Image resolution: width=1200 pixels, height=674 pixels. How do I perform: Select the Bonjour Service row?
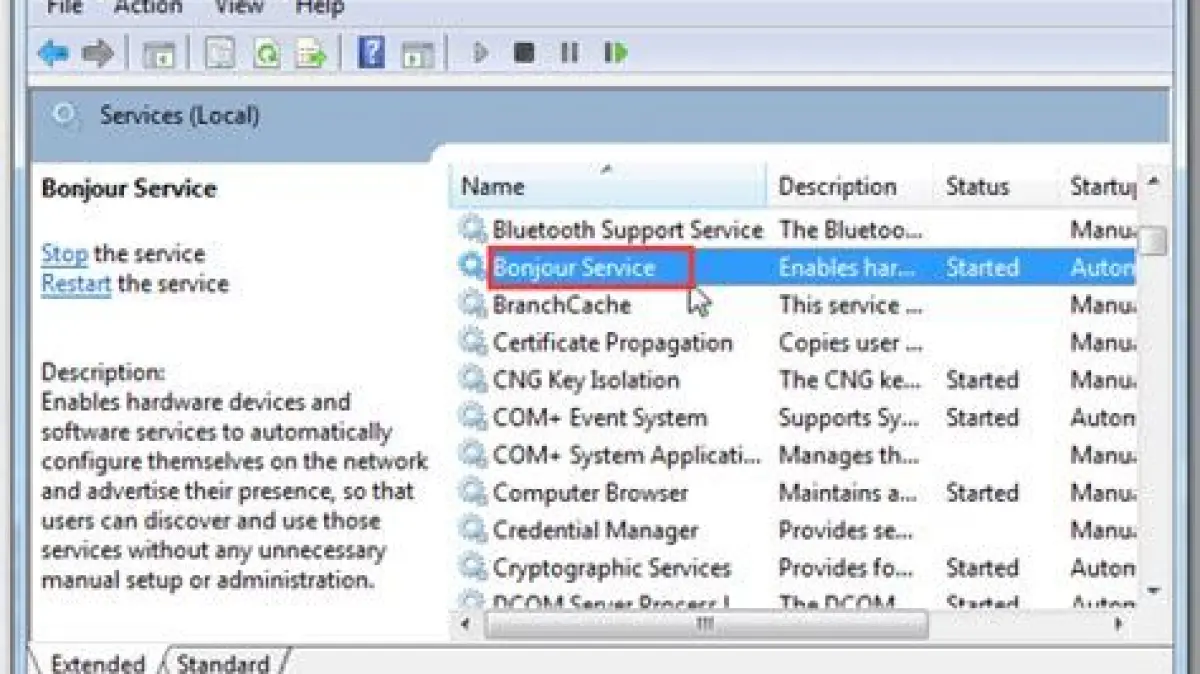[574, 268]
